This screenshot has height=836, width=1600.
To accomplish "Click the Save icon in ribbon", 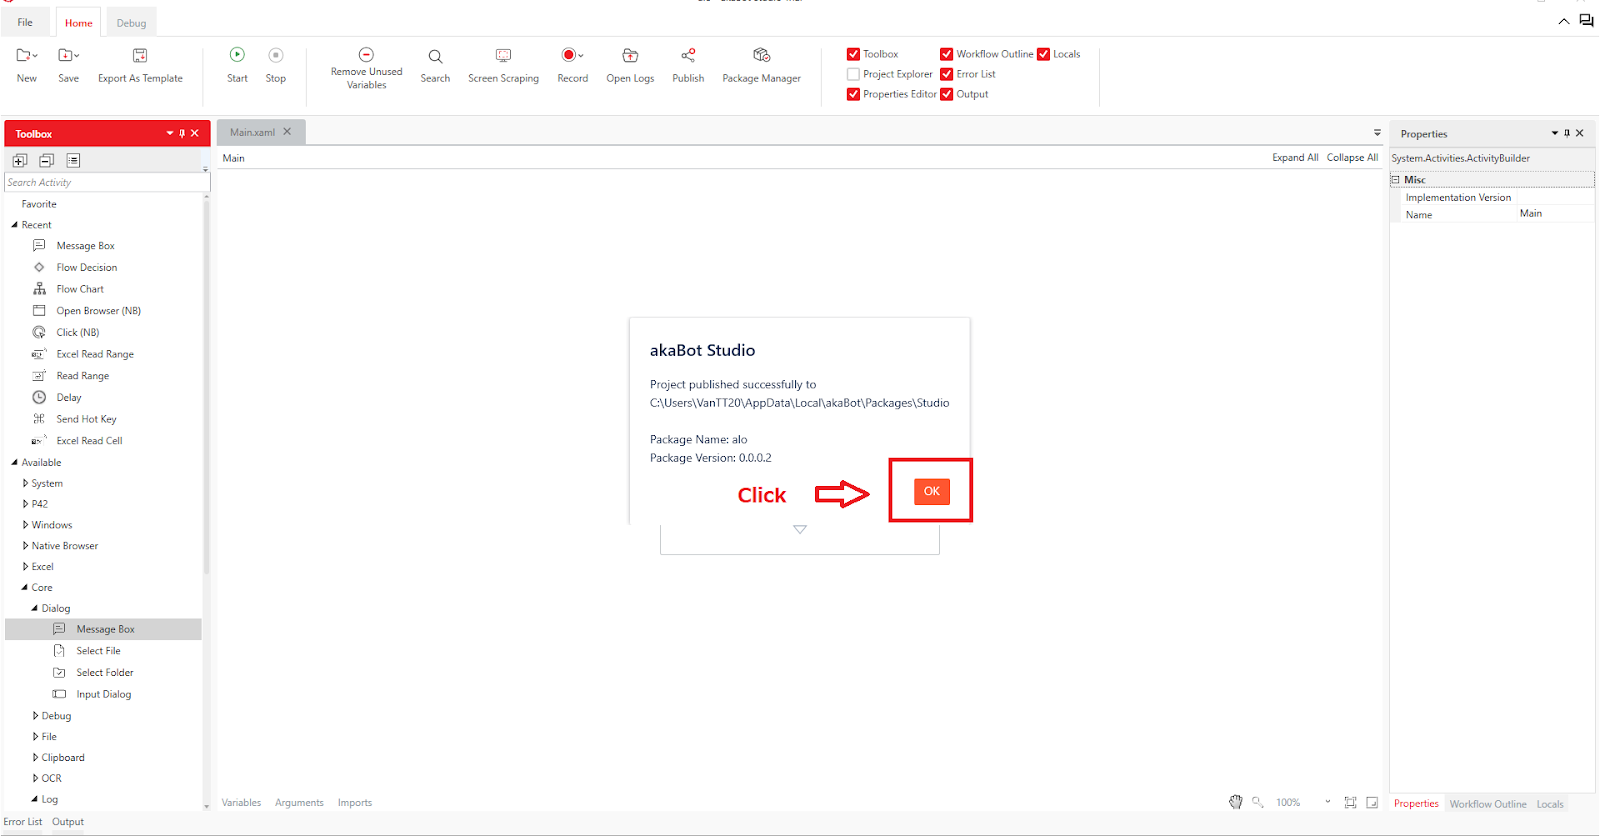I will click(68, 55).
